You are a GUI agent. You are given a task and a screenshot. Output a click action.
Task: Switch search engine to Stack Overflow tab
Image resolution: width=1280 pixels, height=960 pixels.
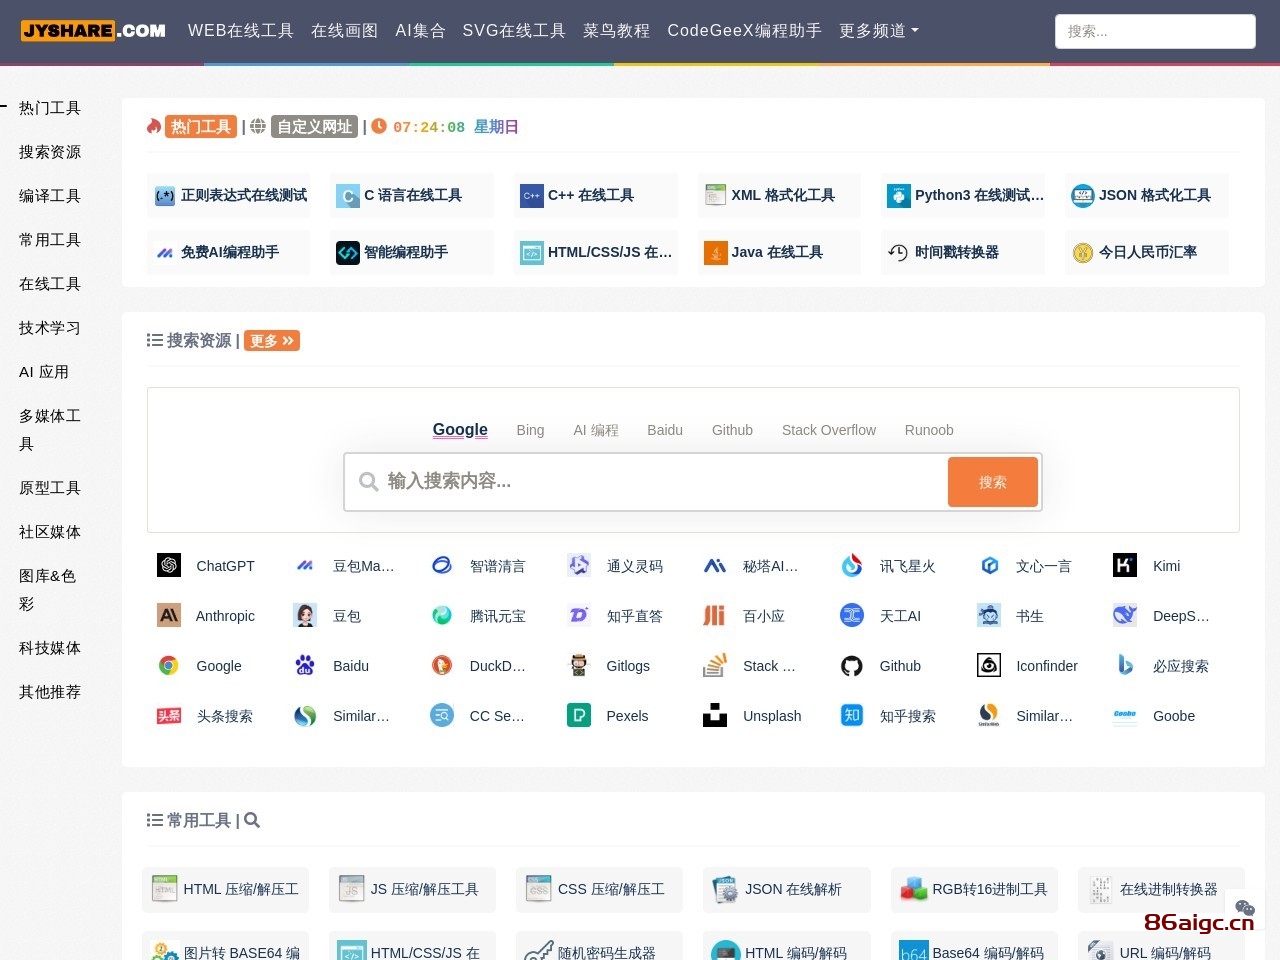829,430
